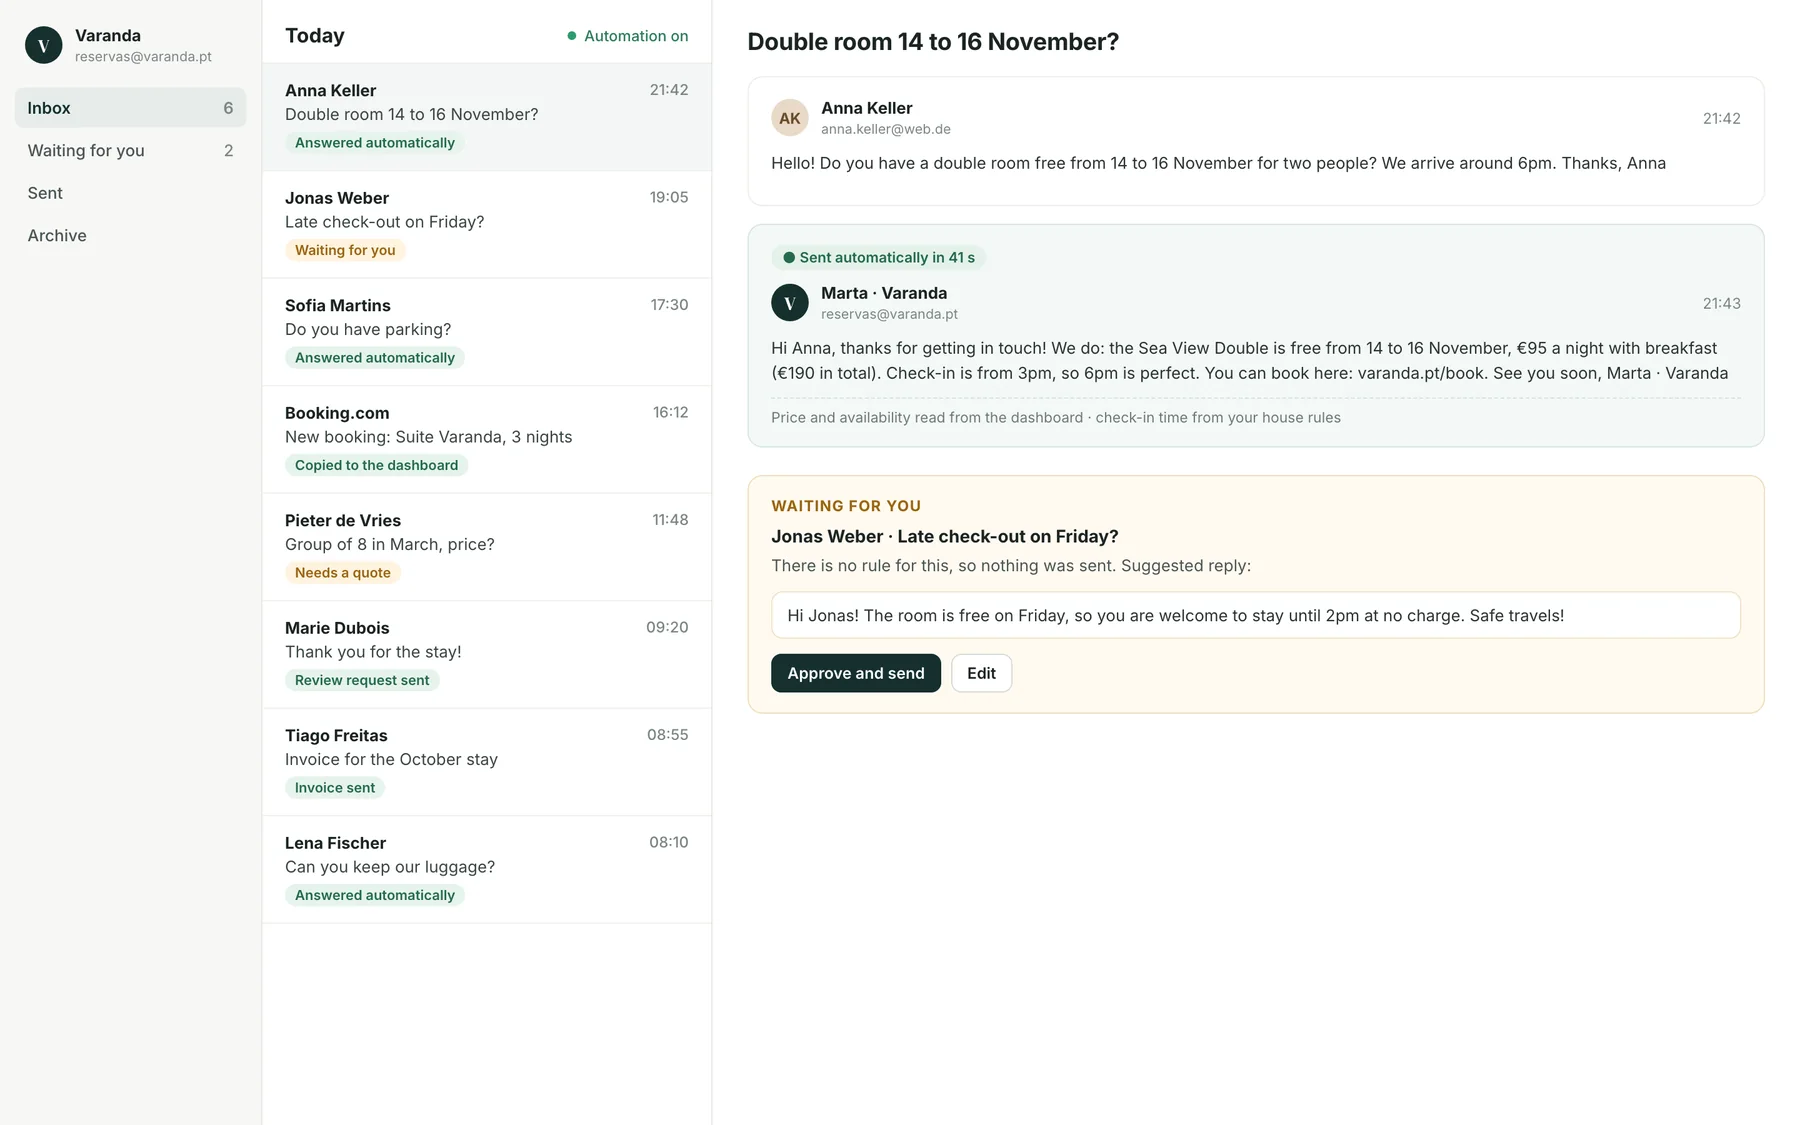Click the WAITING FOR YOU card heading
The height and width of the screenshot is (1125, 1800).
tap(846, 506)
